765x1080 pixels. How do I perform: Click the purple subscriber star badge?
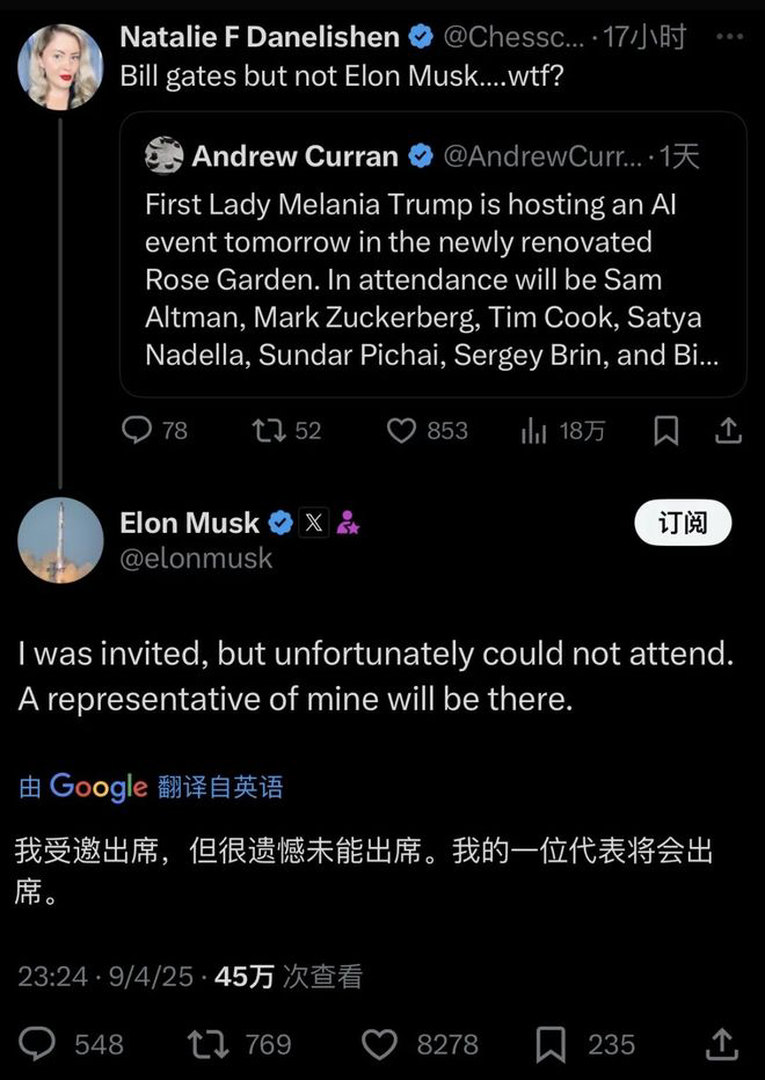pyautogui.click(x=348, y=523)
